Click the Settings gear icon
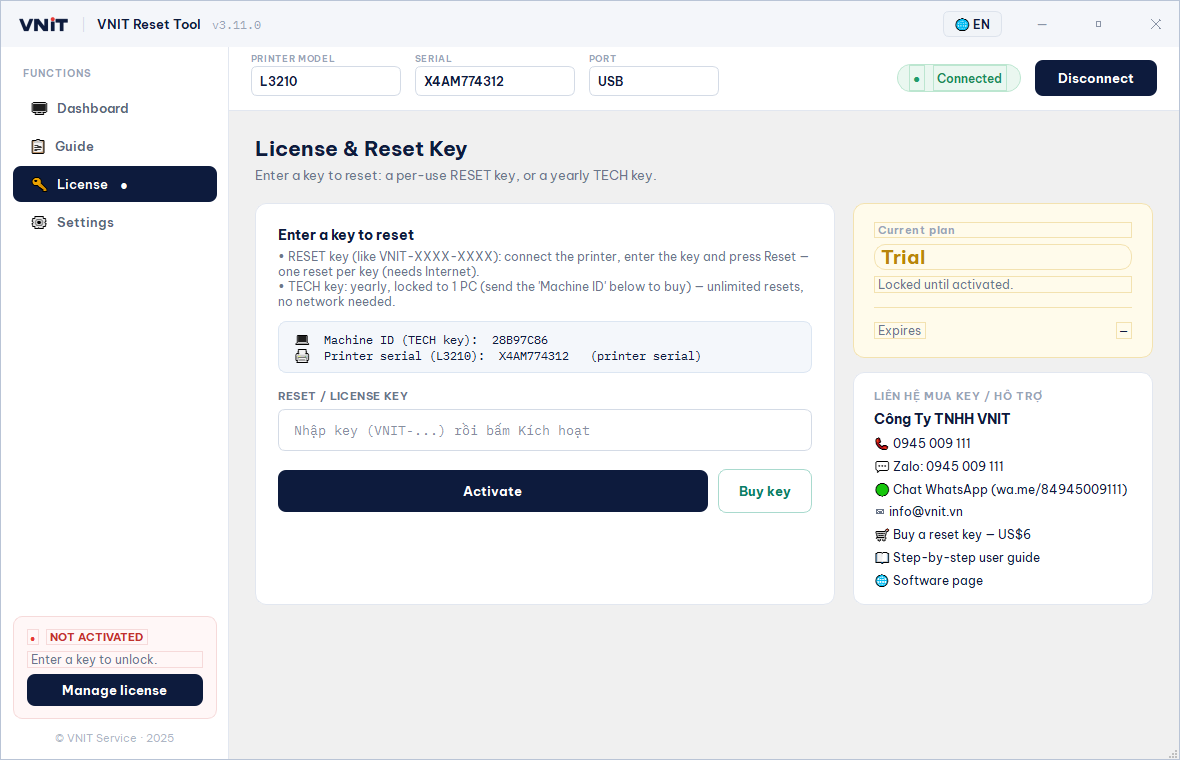1180x760 pixels. [x=39, y=223]
